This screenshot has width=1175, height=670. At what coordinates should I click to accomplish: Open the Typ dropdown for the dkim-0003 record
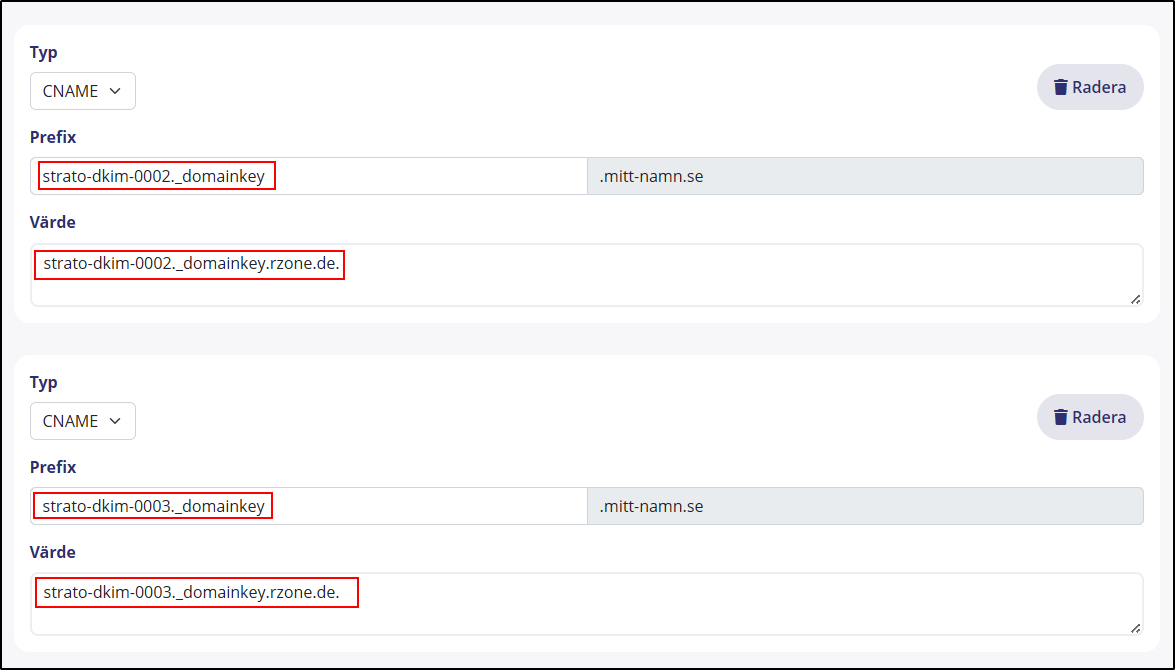82,421
